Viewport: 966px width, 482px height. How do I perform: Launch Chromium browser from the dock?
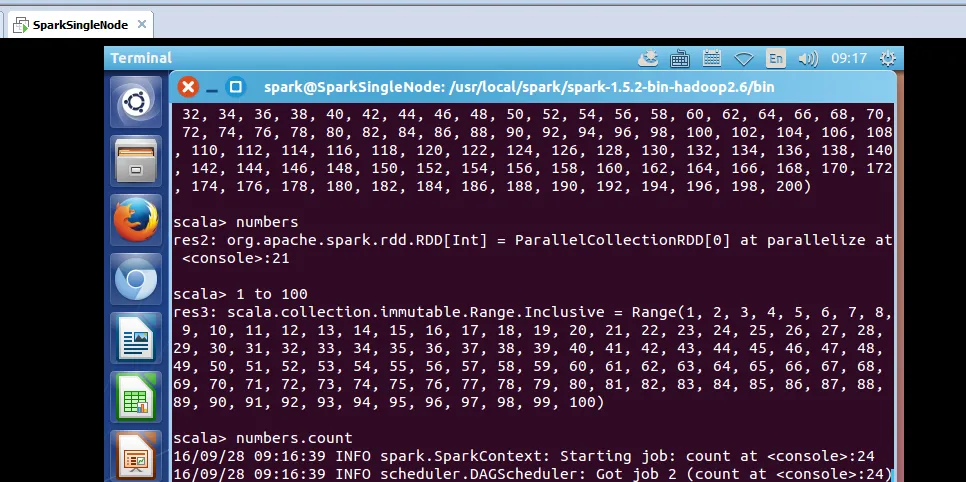pyautogui.click(x=136, y=279)
